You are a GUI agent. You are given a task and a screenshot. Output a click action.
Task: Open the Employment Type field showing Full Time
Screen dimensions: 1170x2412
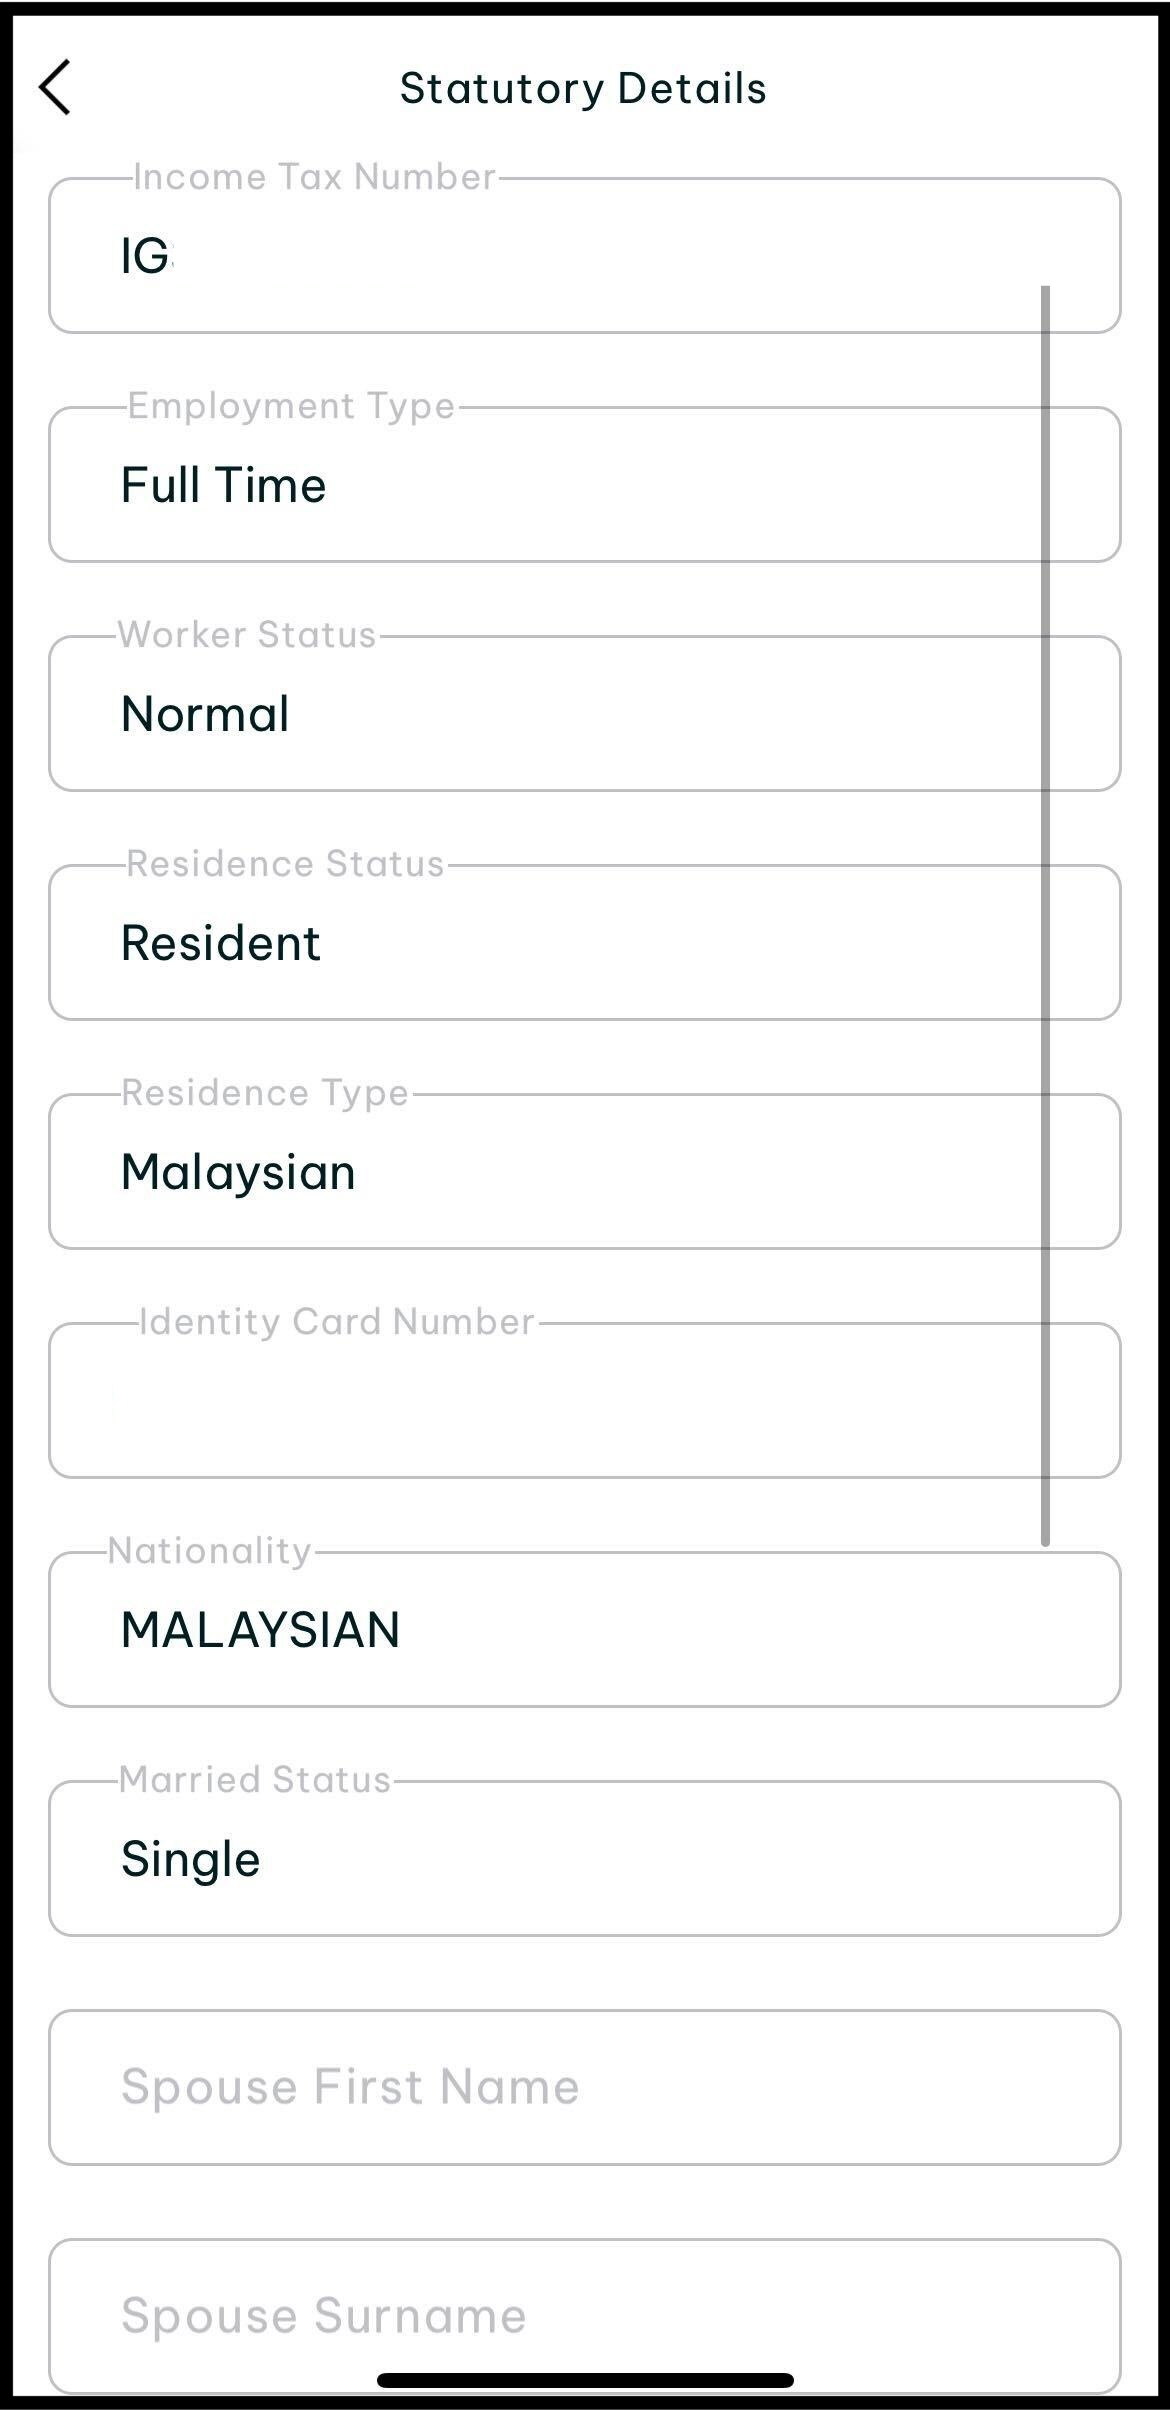[584, 485]
